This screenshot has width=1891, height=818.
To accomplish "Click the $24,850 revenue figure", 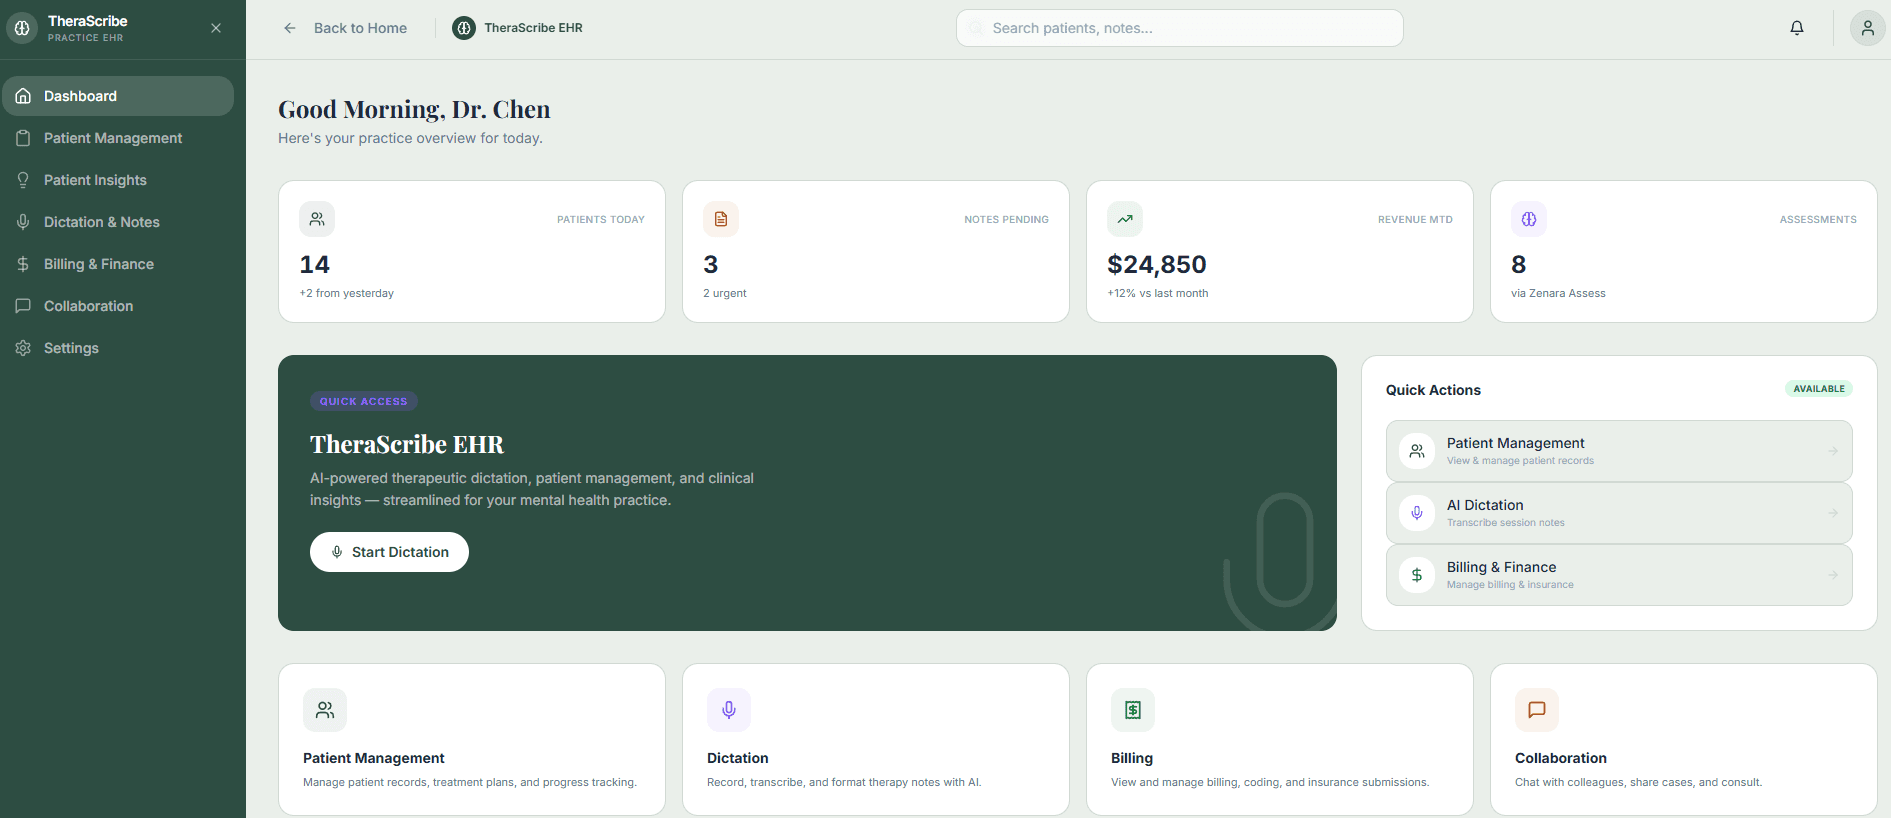I will coord(1157,264).
